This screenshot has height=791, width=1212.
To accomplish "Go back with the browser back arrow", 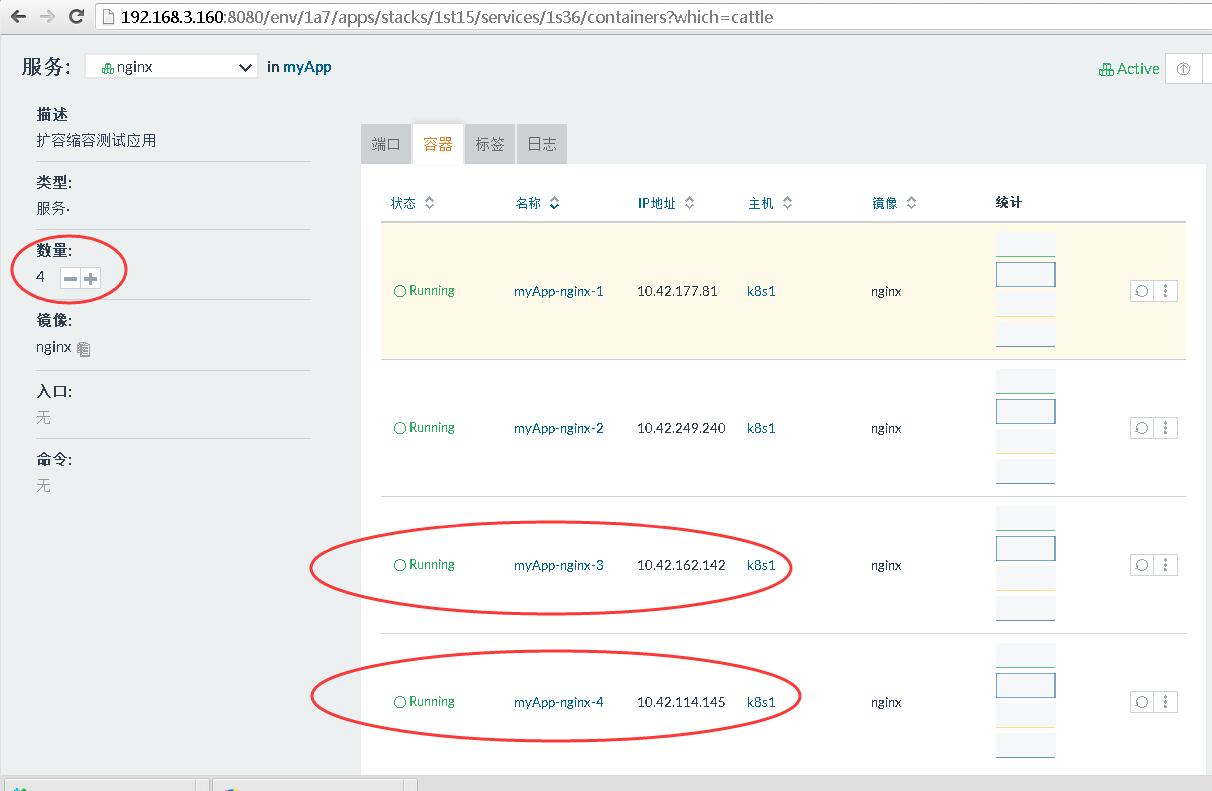I will click(x=18, y=17).
